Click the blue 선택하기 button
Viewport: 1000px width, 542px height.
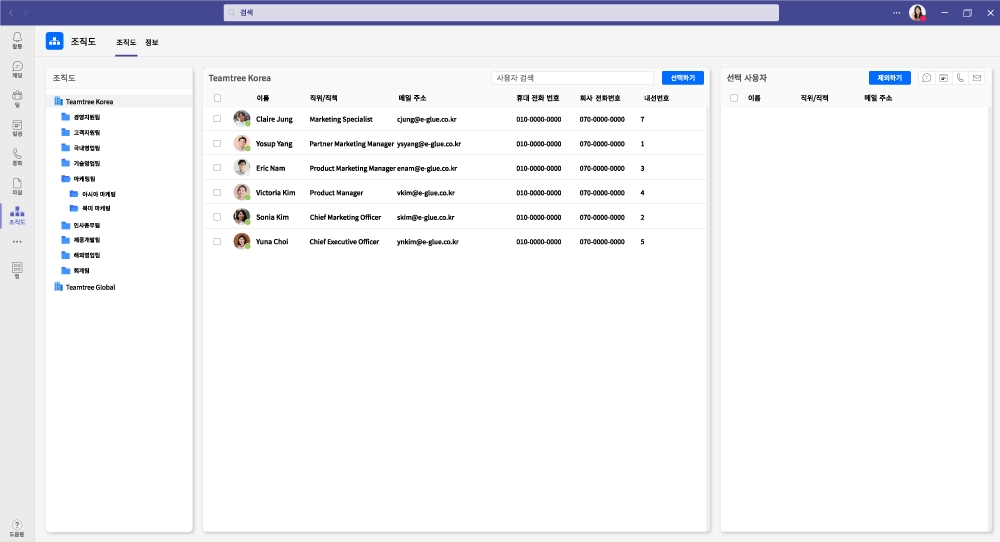pos(683,78)
